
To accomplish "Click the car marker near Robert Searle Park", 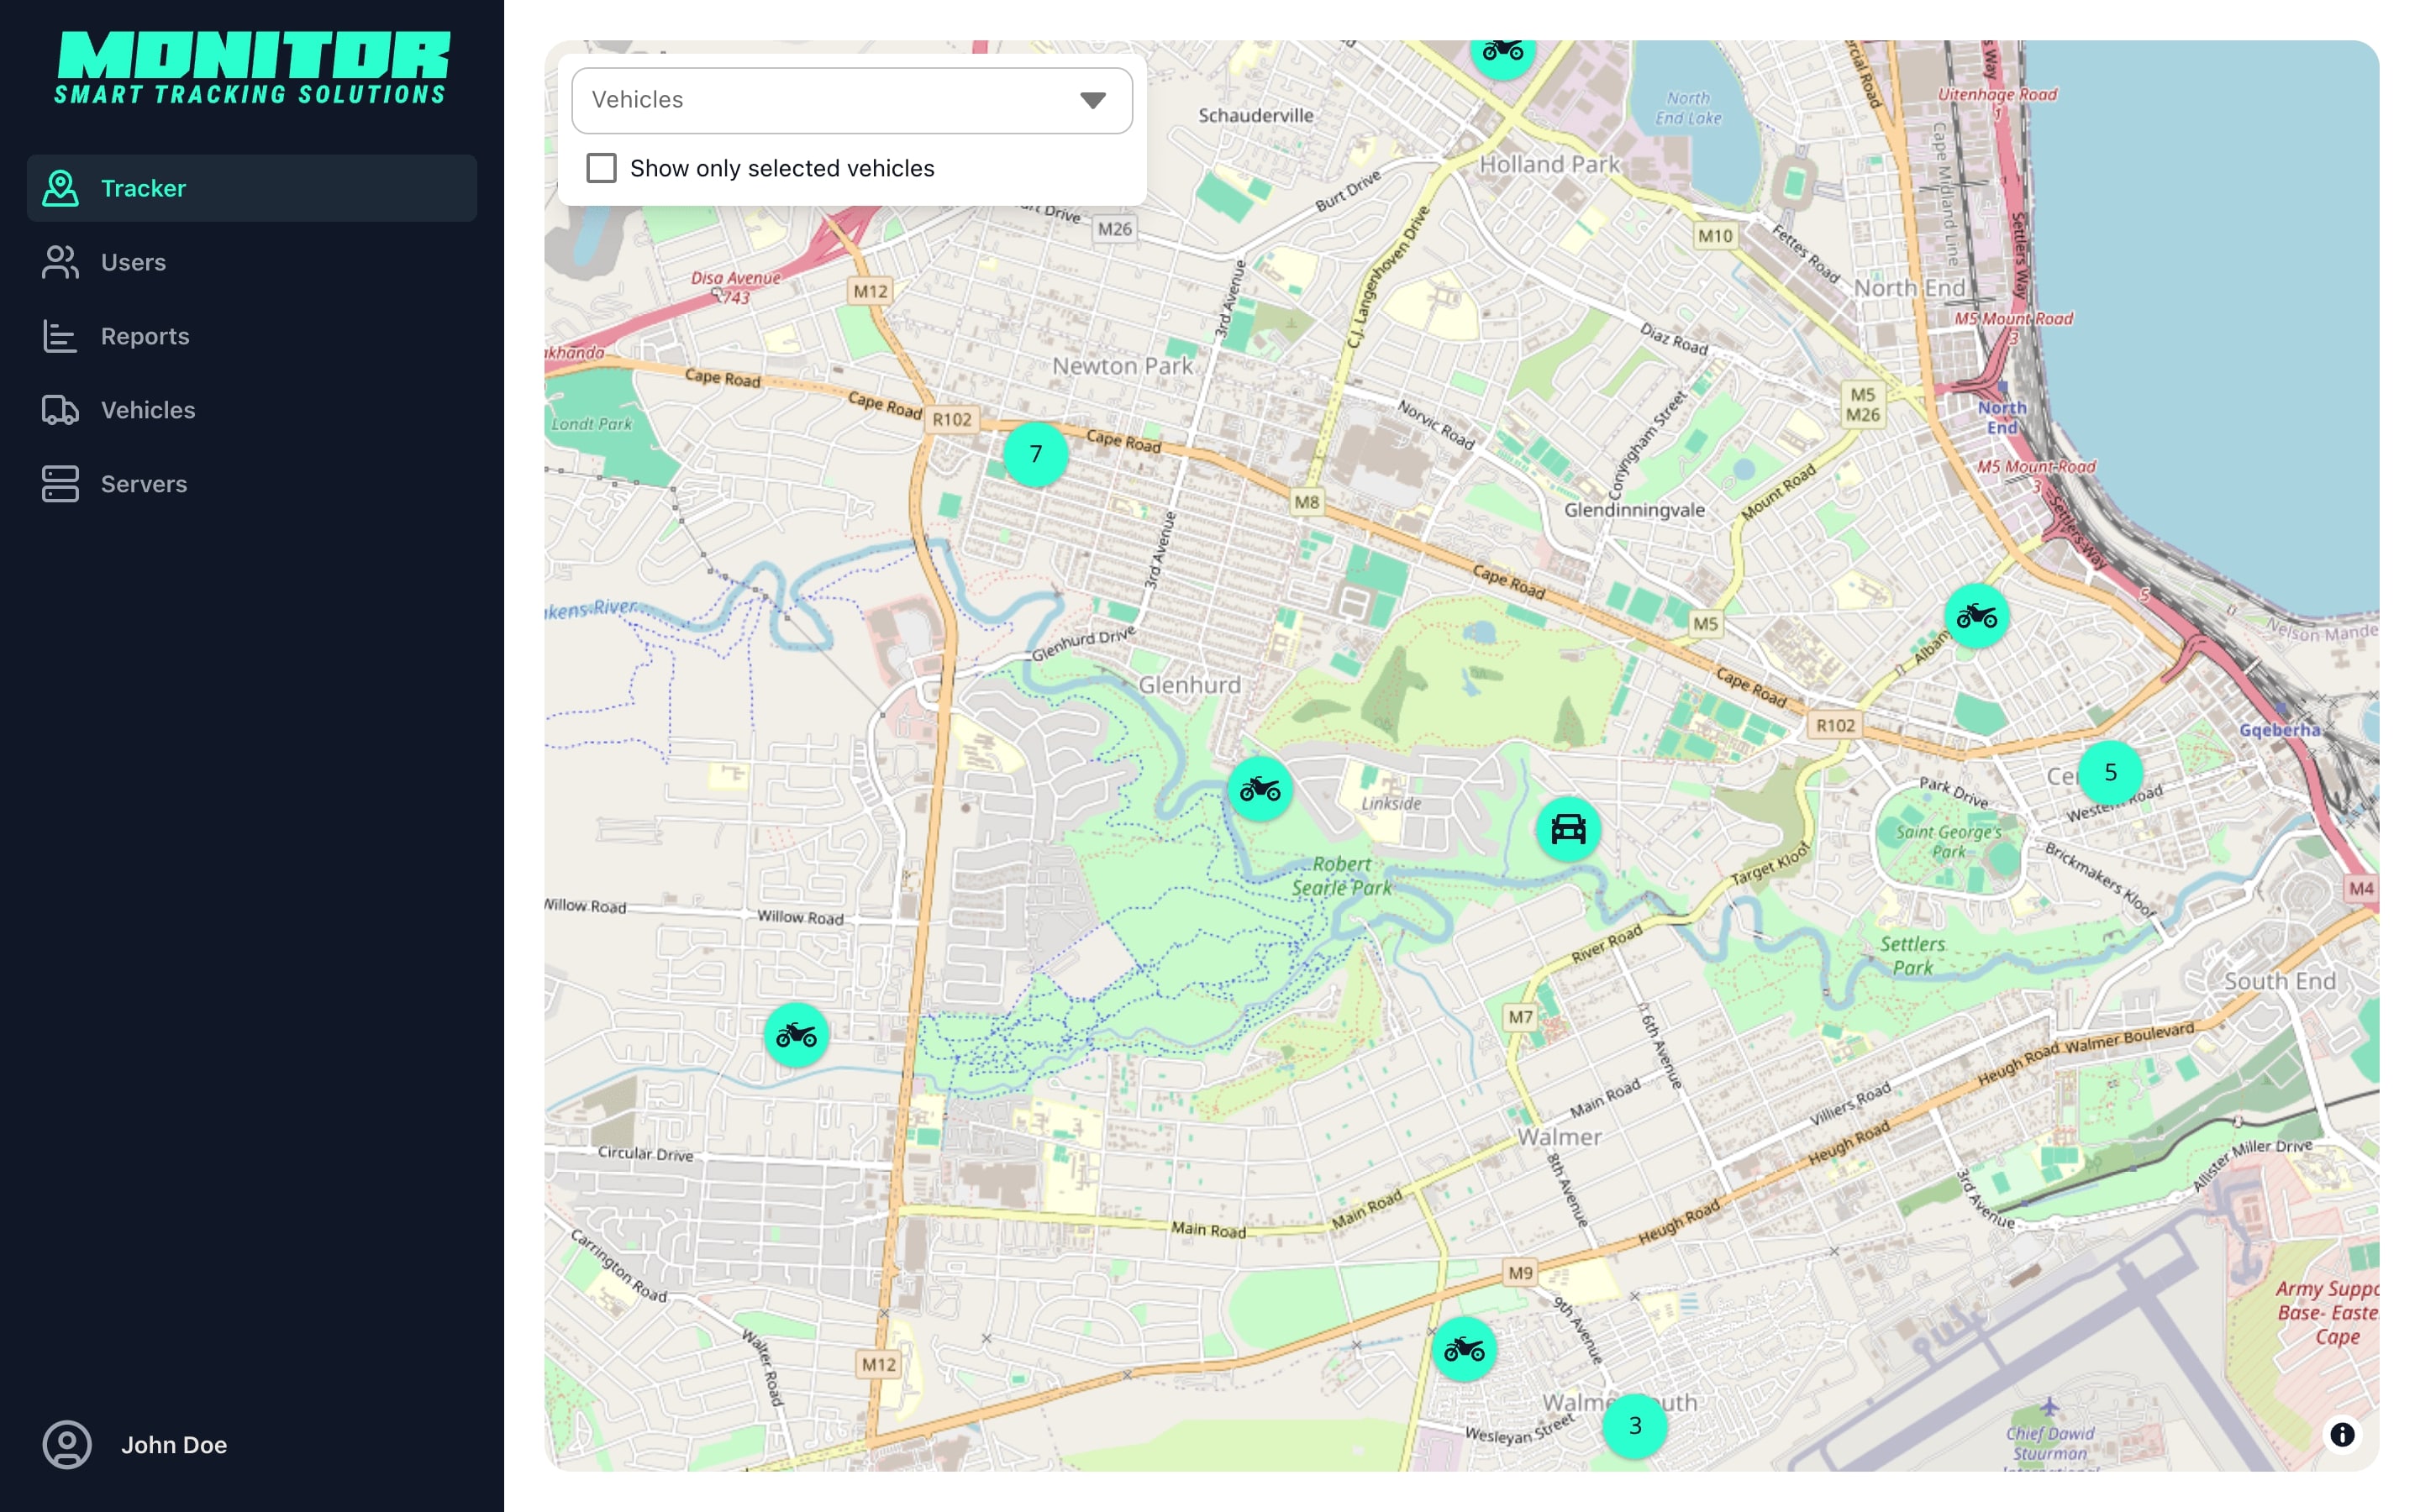I will click(1567, 828).
